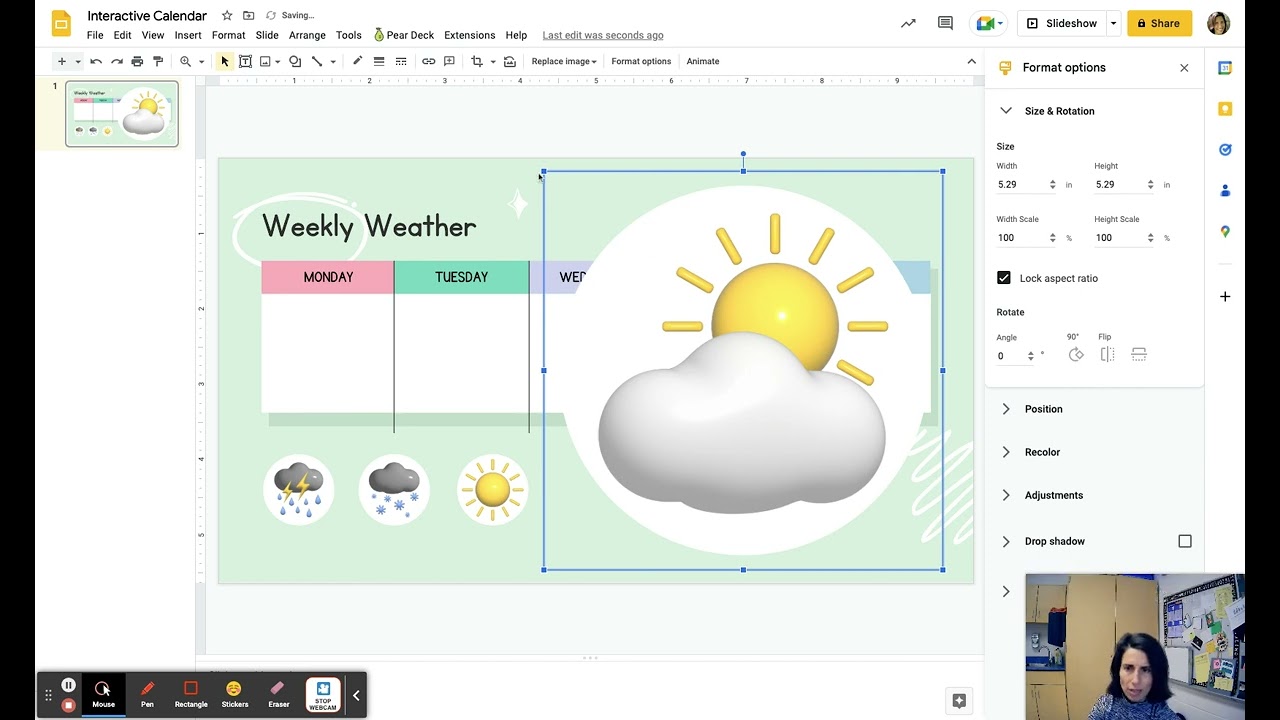Open the Extensions menu

tap(469, 35)
